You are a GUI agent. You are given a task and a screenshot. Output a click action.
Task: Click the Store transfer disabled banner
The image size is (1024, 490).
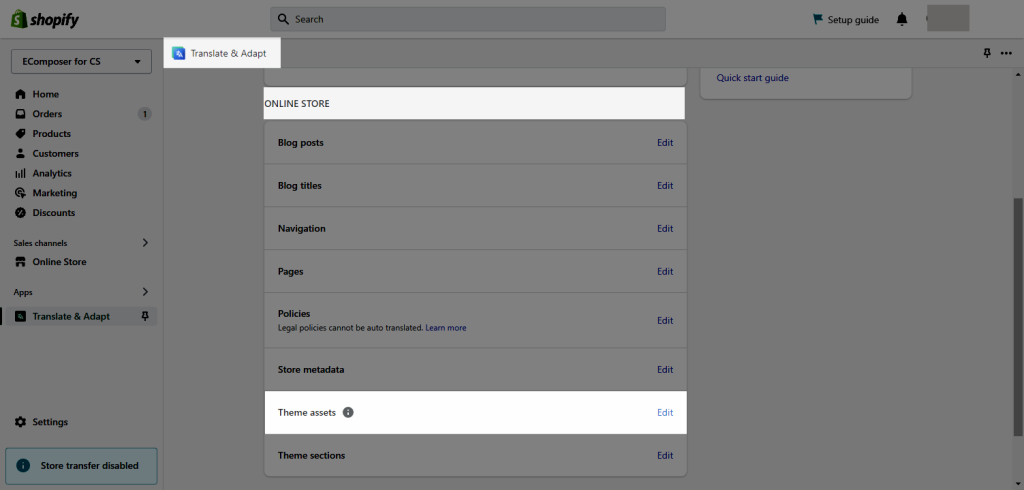click(x=82, y=466)
